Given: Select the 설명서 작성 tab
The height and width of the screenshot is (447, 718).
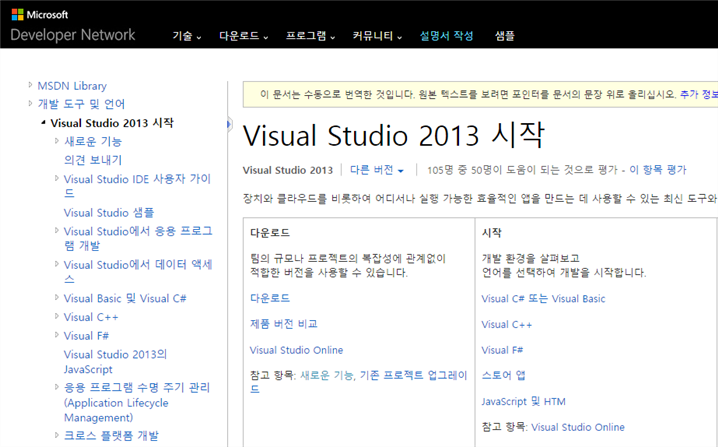Looking at the screenshot, I should click(446, 36).
